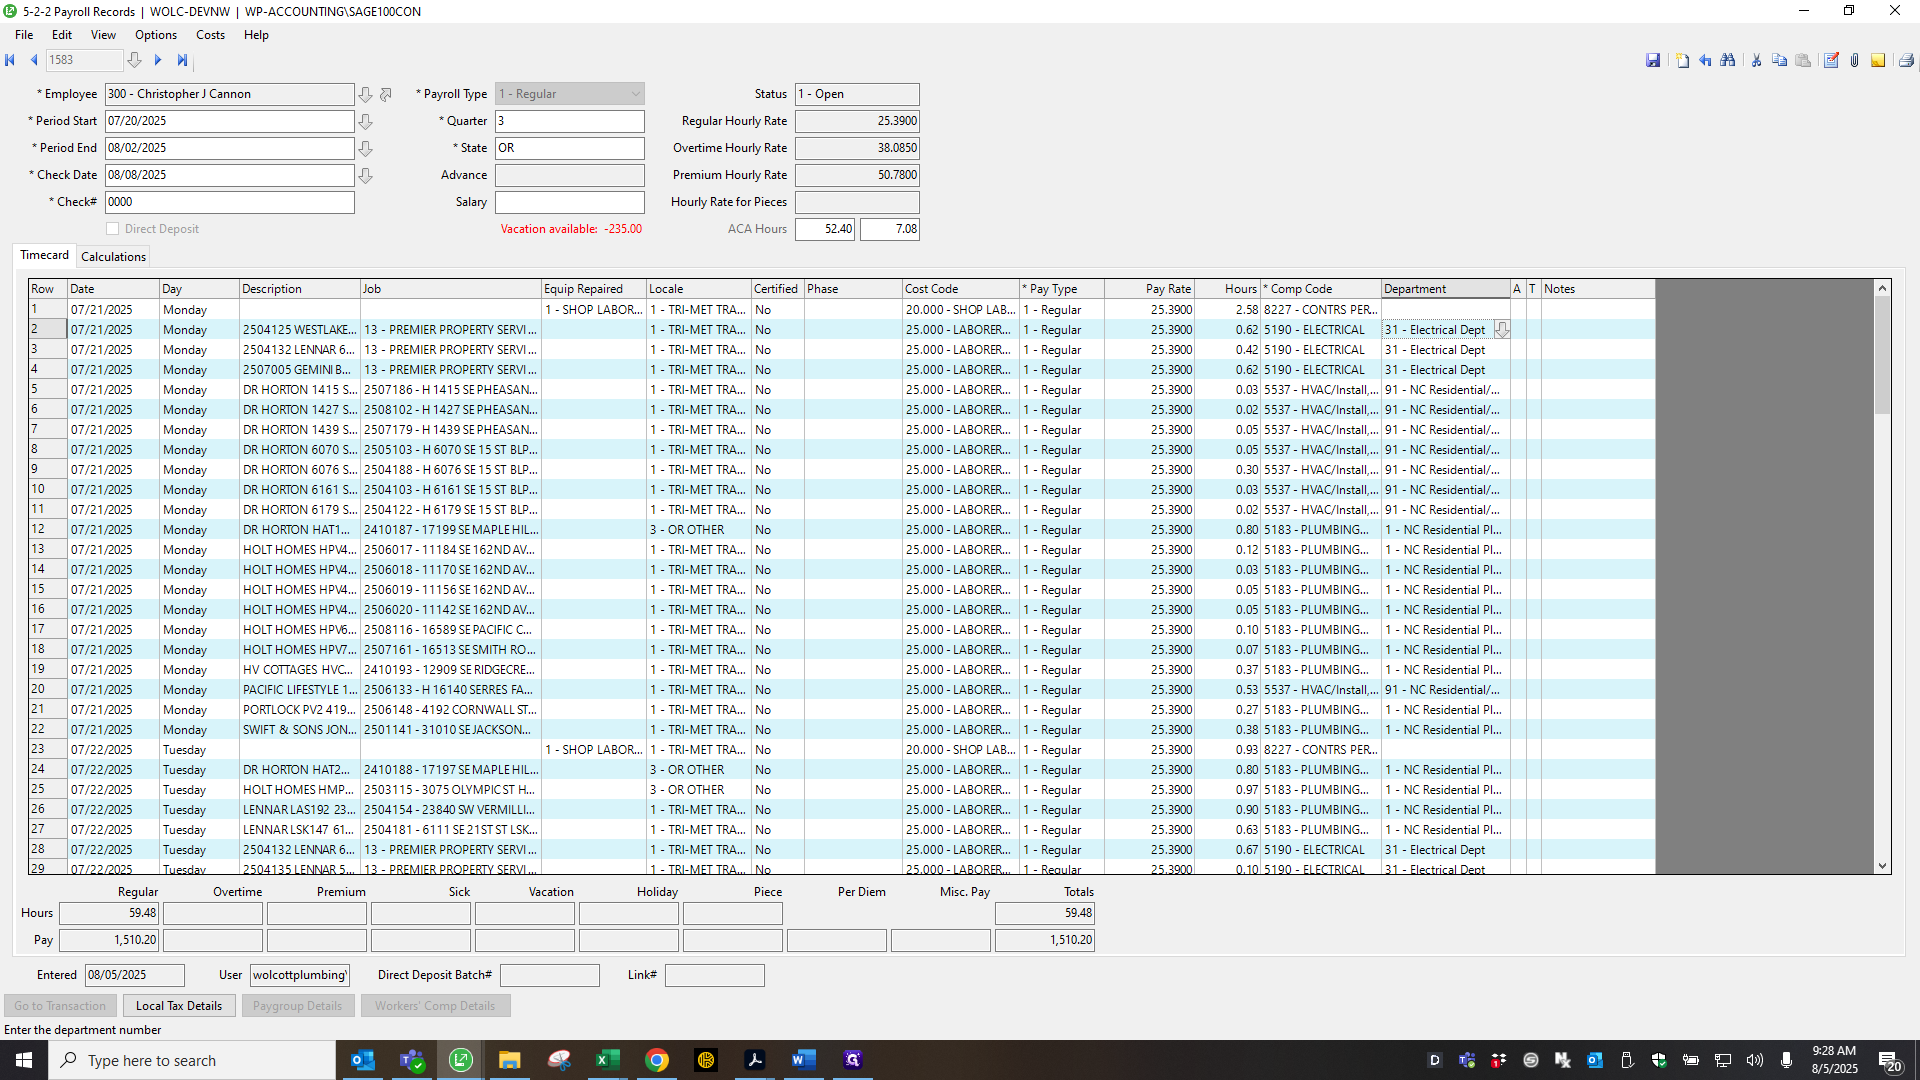The image size is (1920, 1080).
Task: Click the Cost Code column header
Action: click(x=960, y=289)
